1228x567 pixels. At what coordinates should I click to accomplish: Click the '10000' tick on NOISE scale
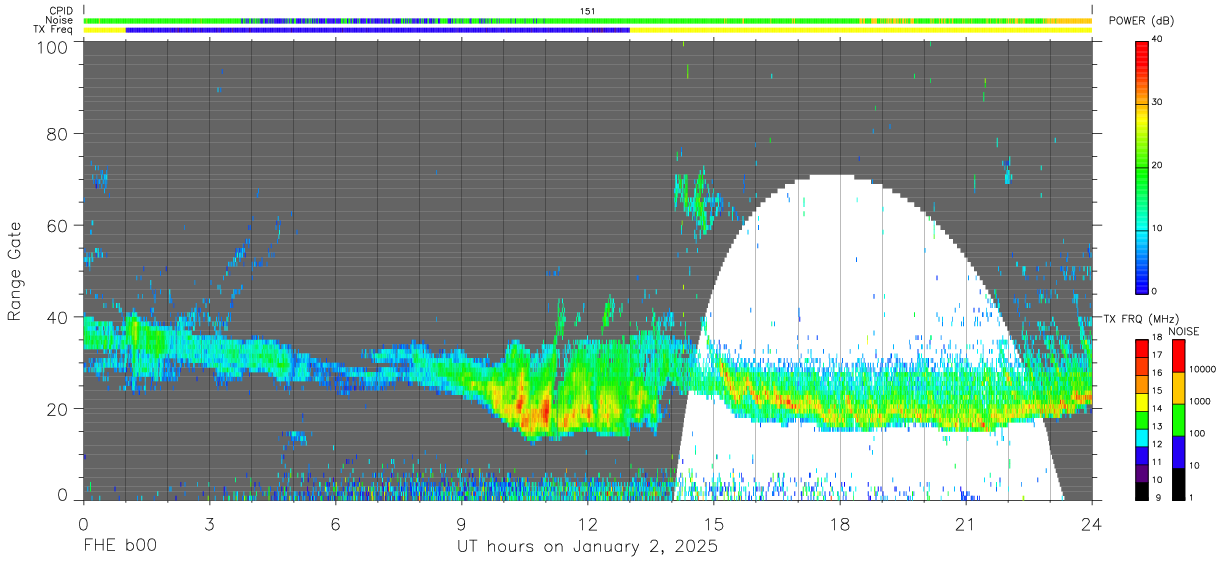(1202, 370)
